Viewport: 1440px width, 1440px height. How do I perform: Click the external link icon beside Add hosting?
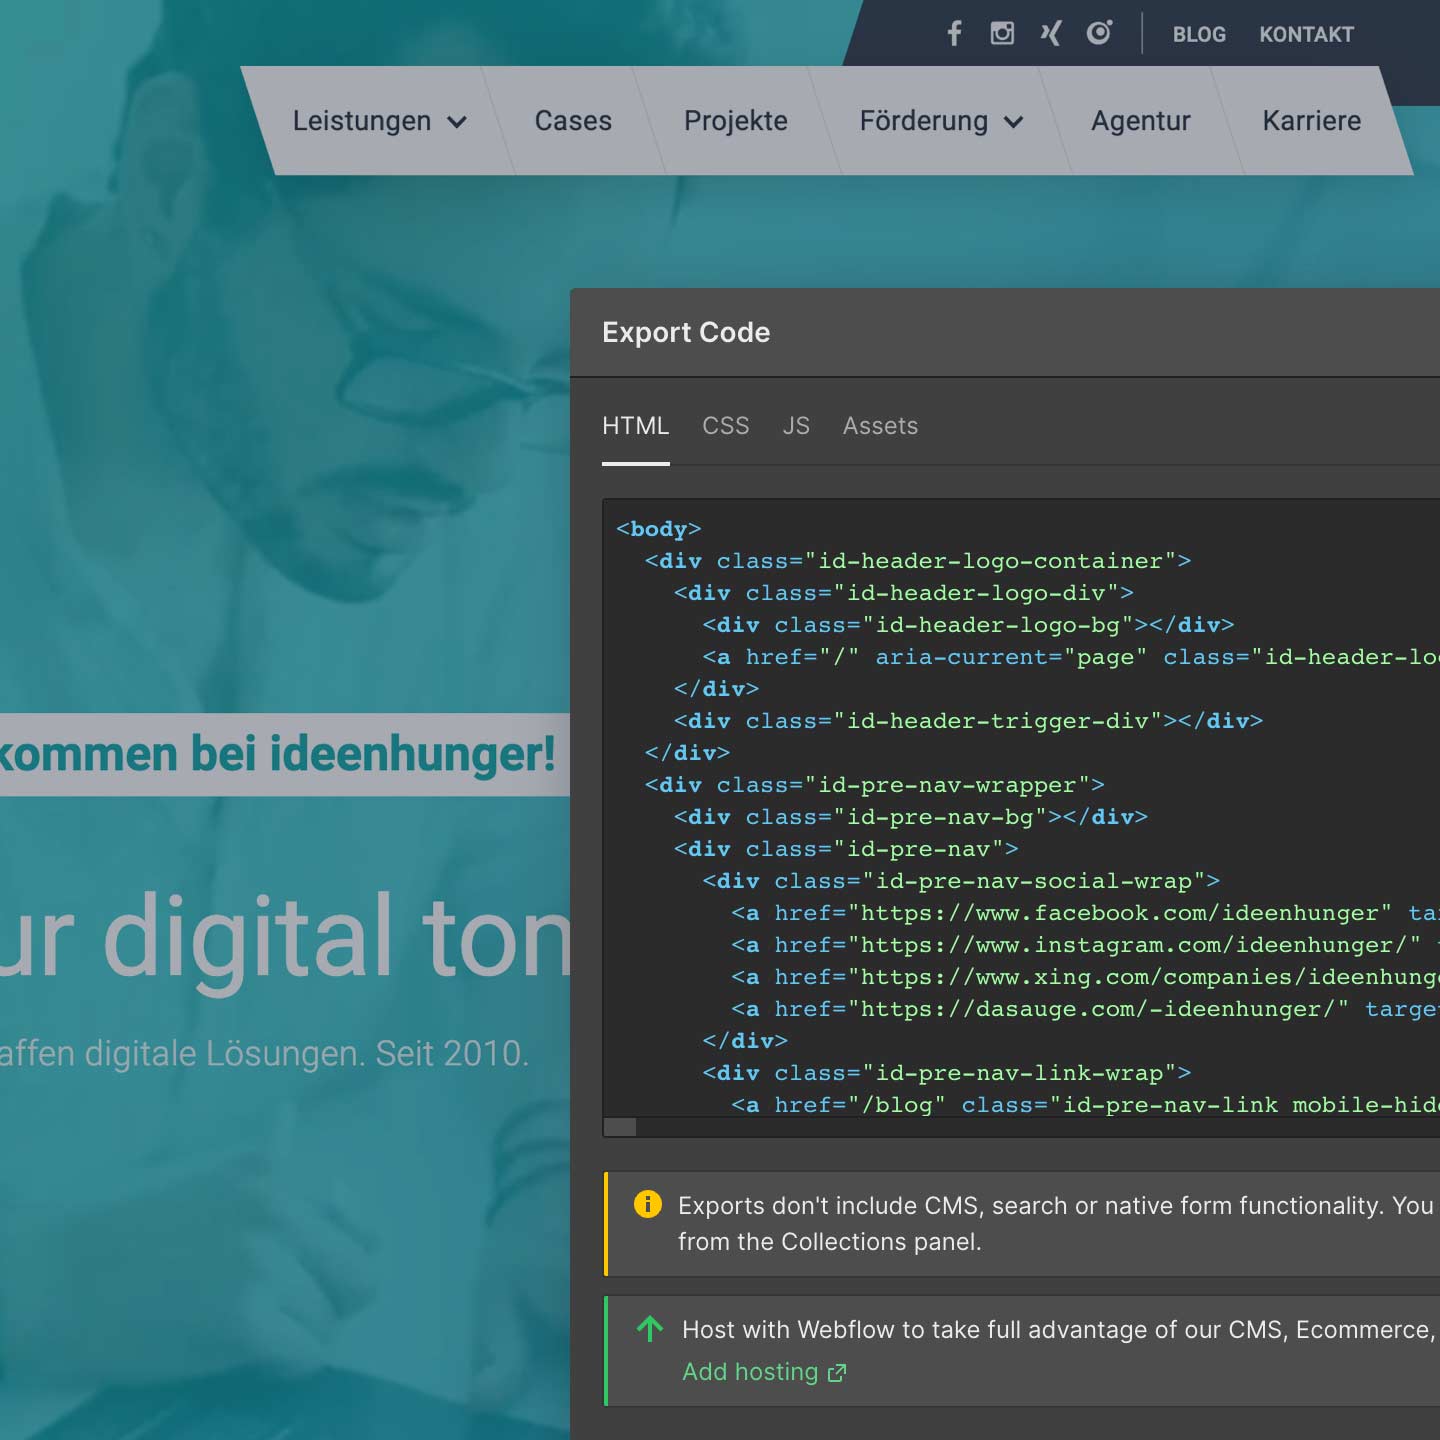click(x=837, y=1373)
